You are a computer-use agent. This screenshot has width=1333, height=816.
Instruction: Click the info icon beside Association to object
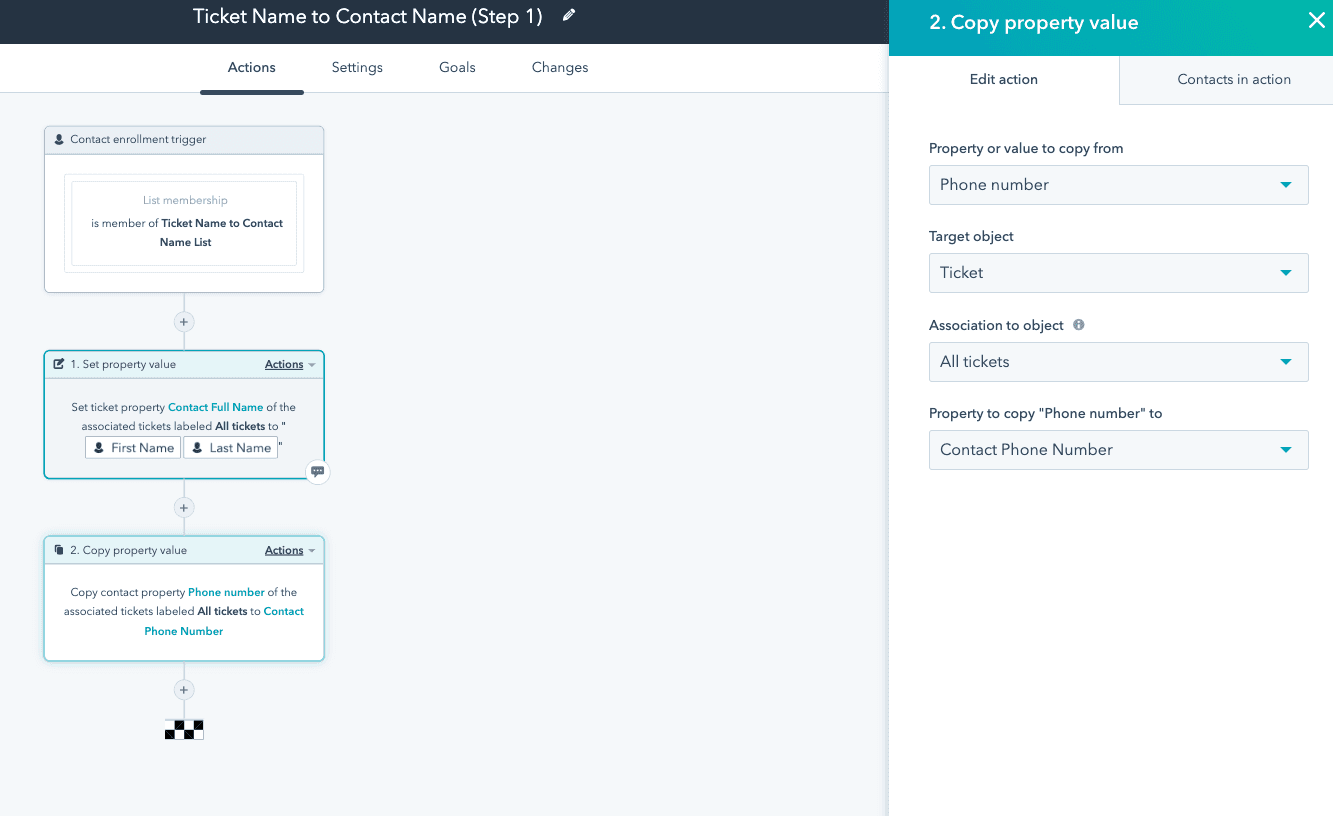[x=1079, y=325]
